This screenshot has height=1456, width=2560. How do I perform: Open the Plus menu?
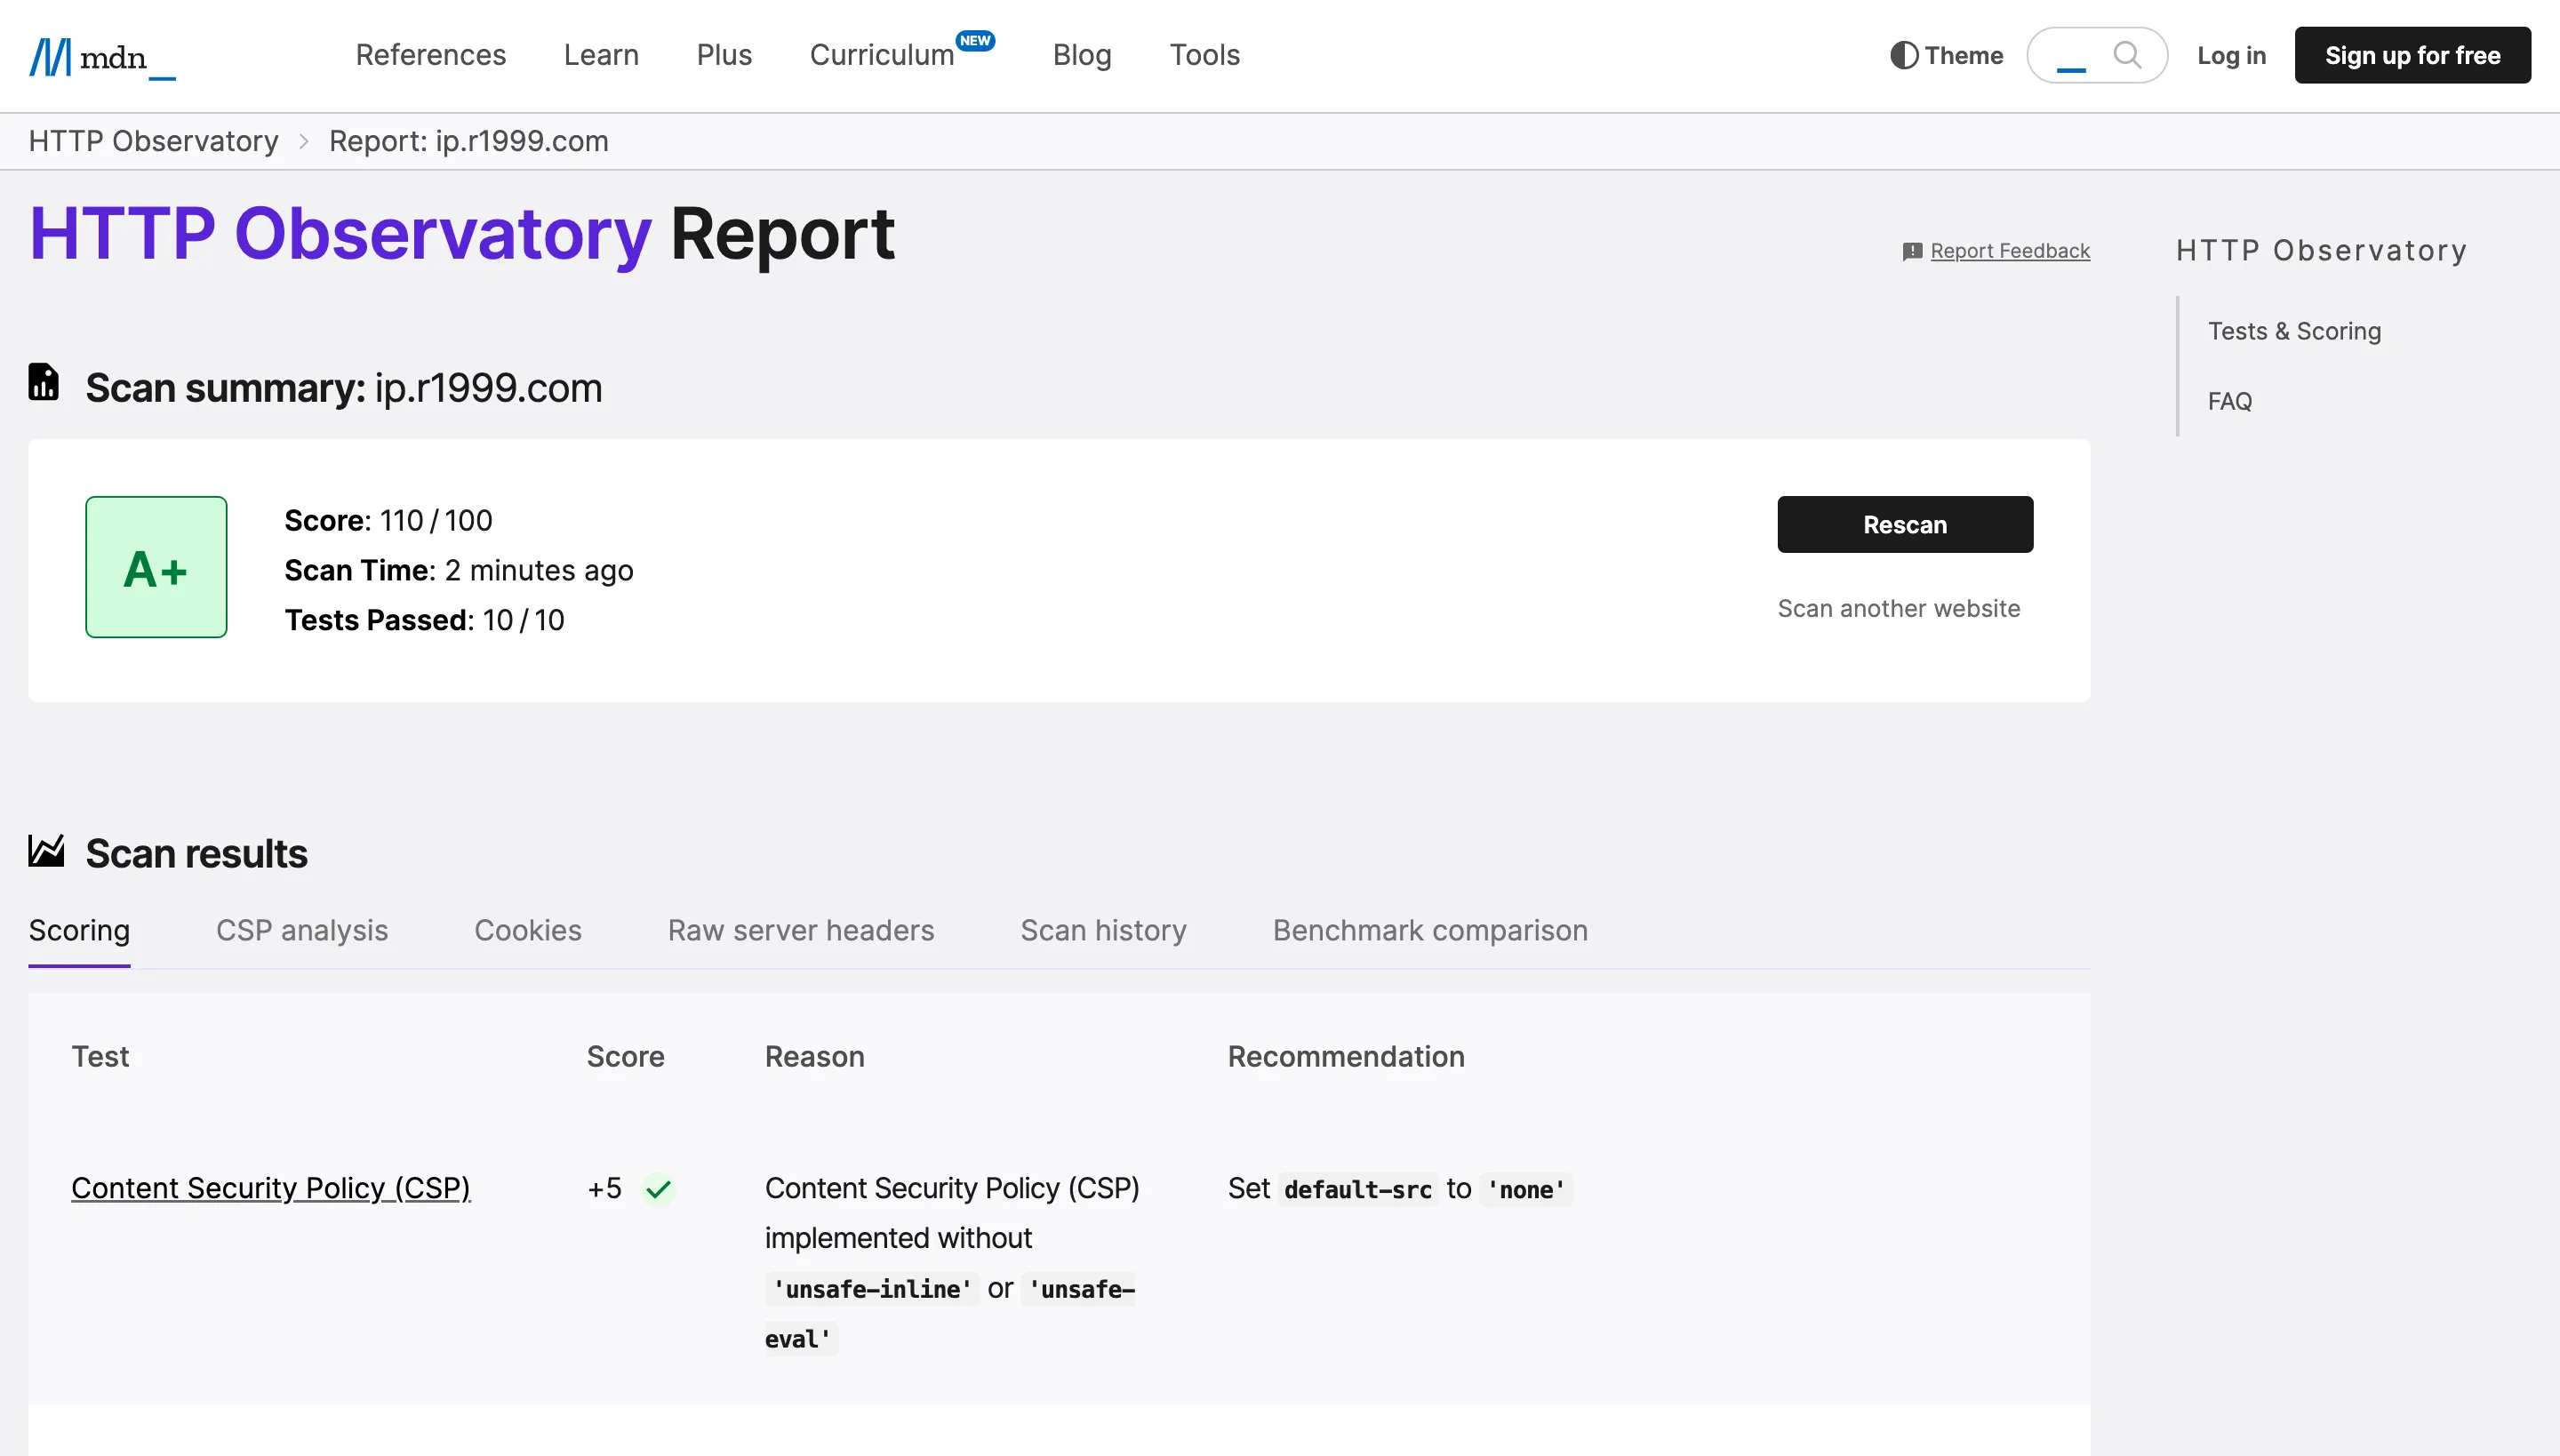tap(724, 55)
